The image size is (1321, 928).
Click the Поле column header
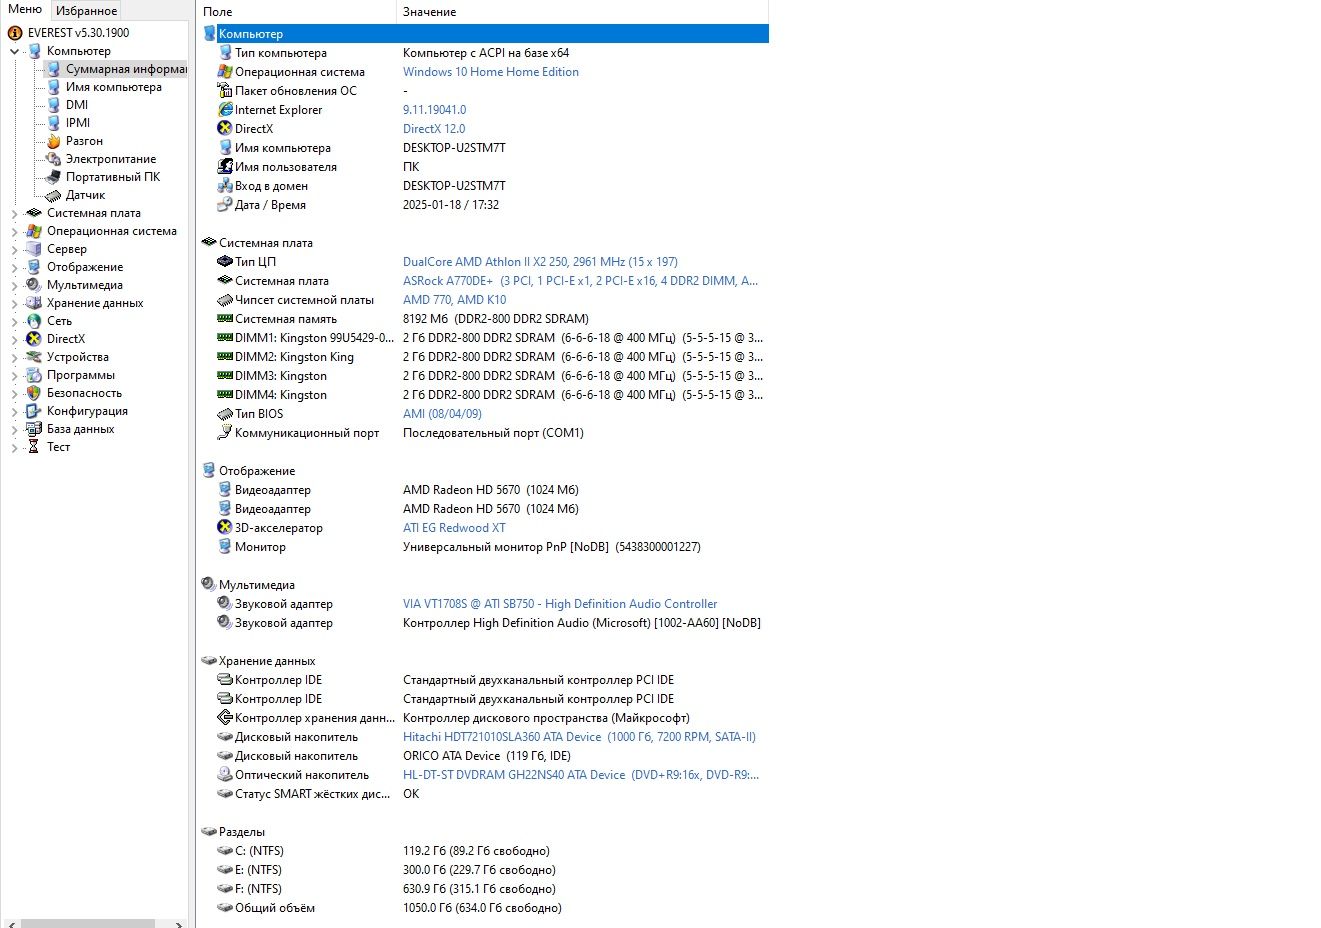(x=296, y=12)
